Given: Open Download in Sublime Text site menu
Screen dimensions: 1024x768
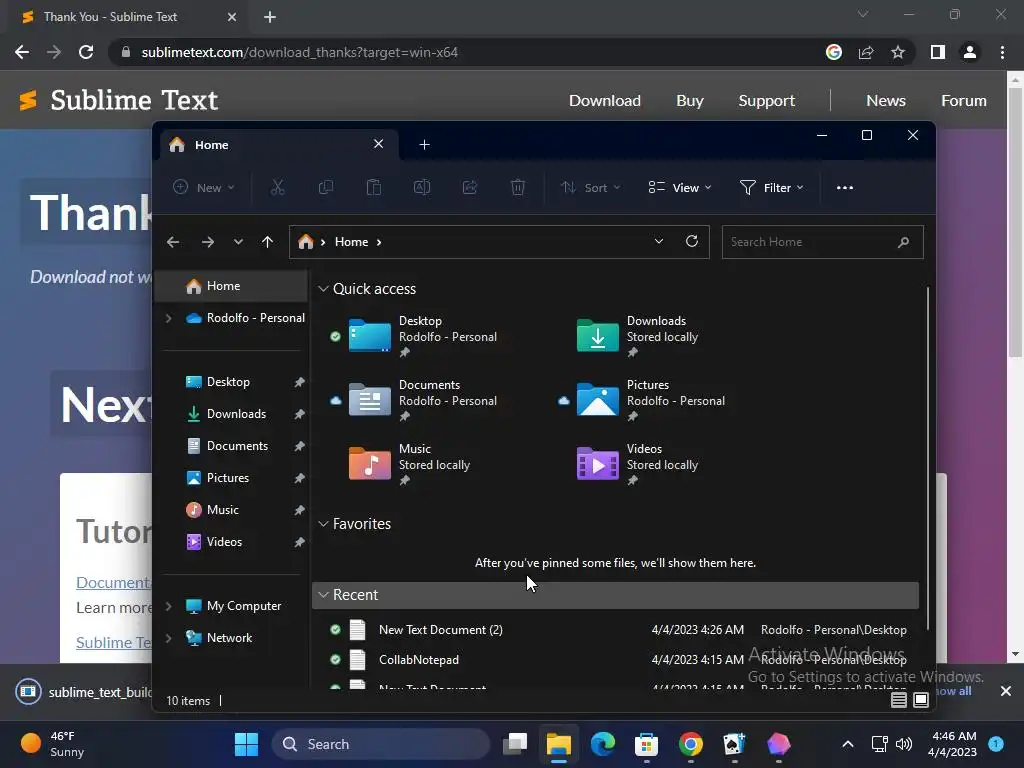Looking at the screenshot, I should point(605,101).
